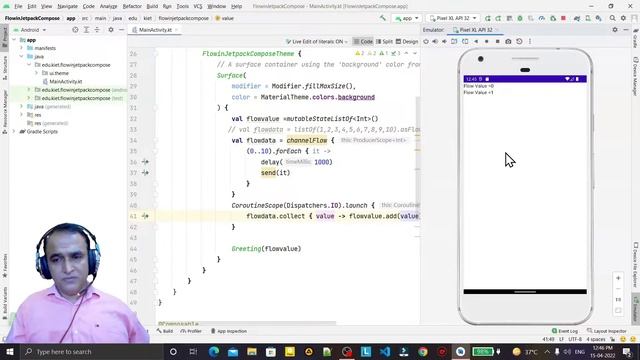Click emulator power button icon
This screenshot has width=640, height=360.
[426, 41]
